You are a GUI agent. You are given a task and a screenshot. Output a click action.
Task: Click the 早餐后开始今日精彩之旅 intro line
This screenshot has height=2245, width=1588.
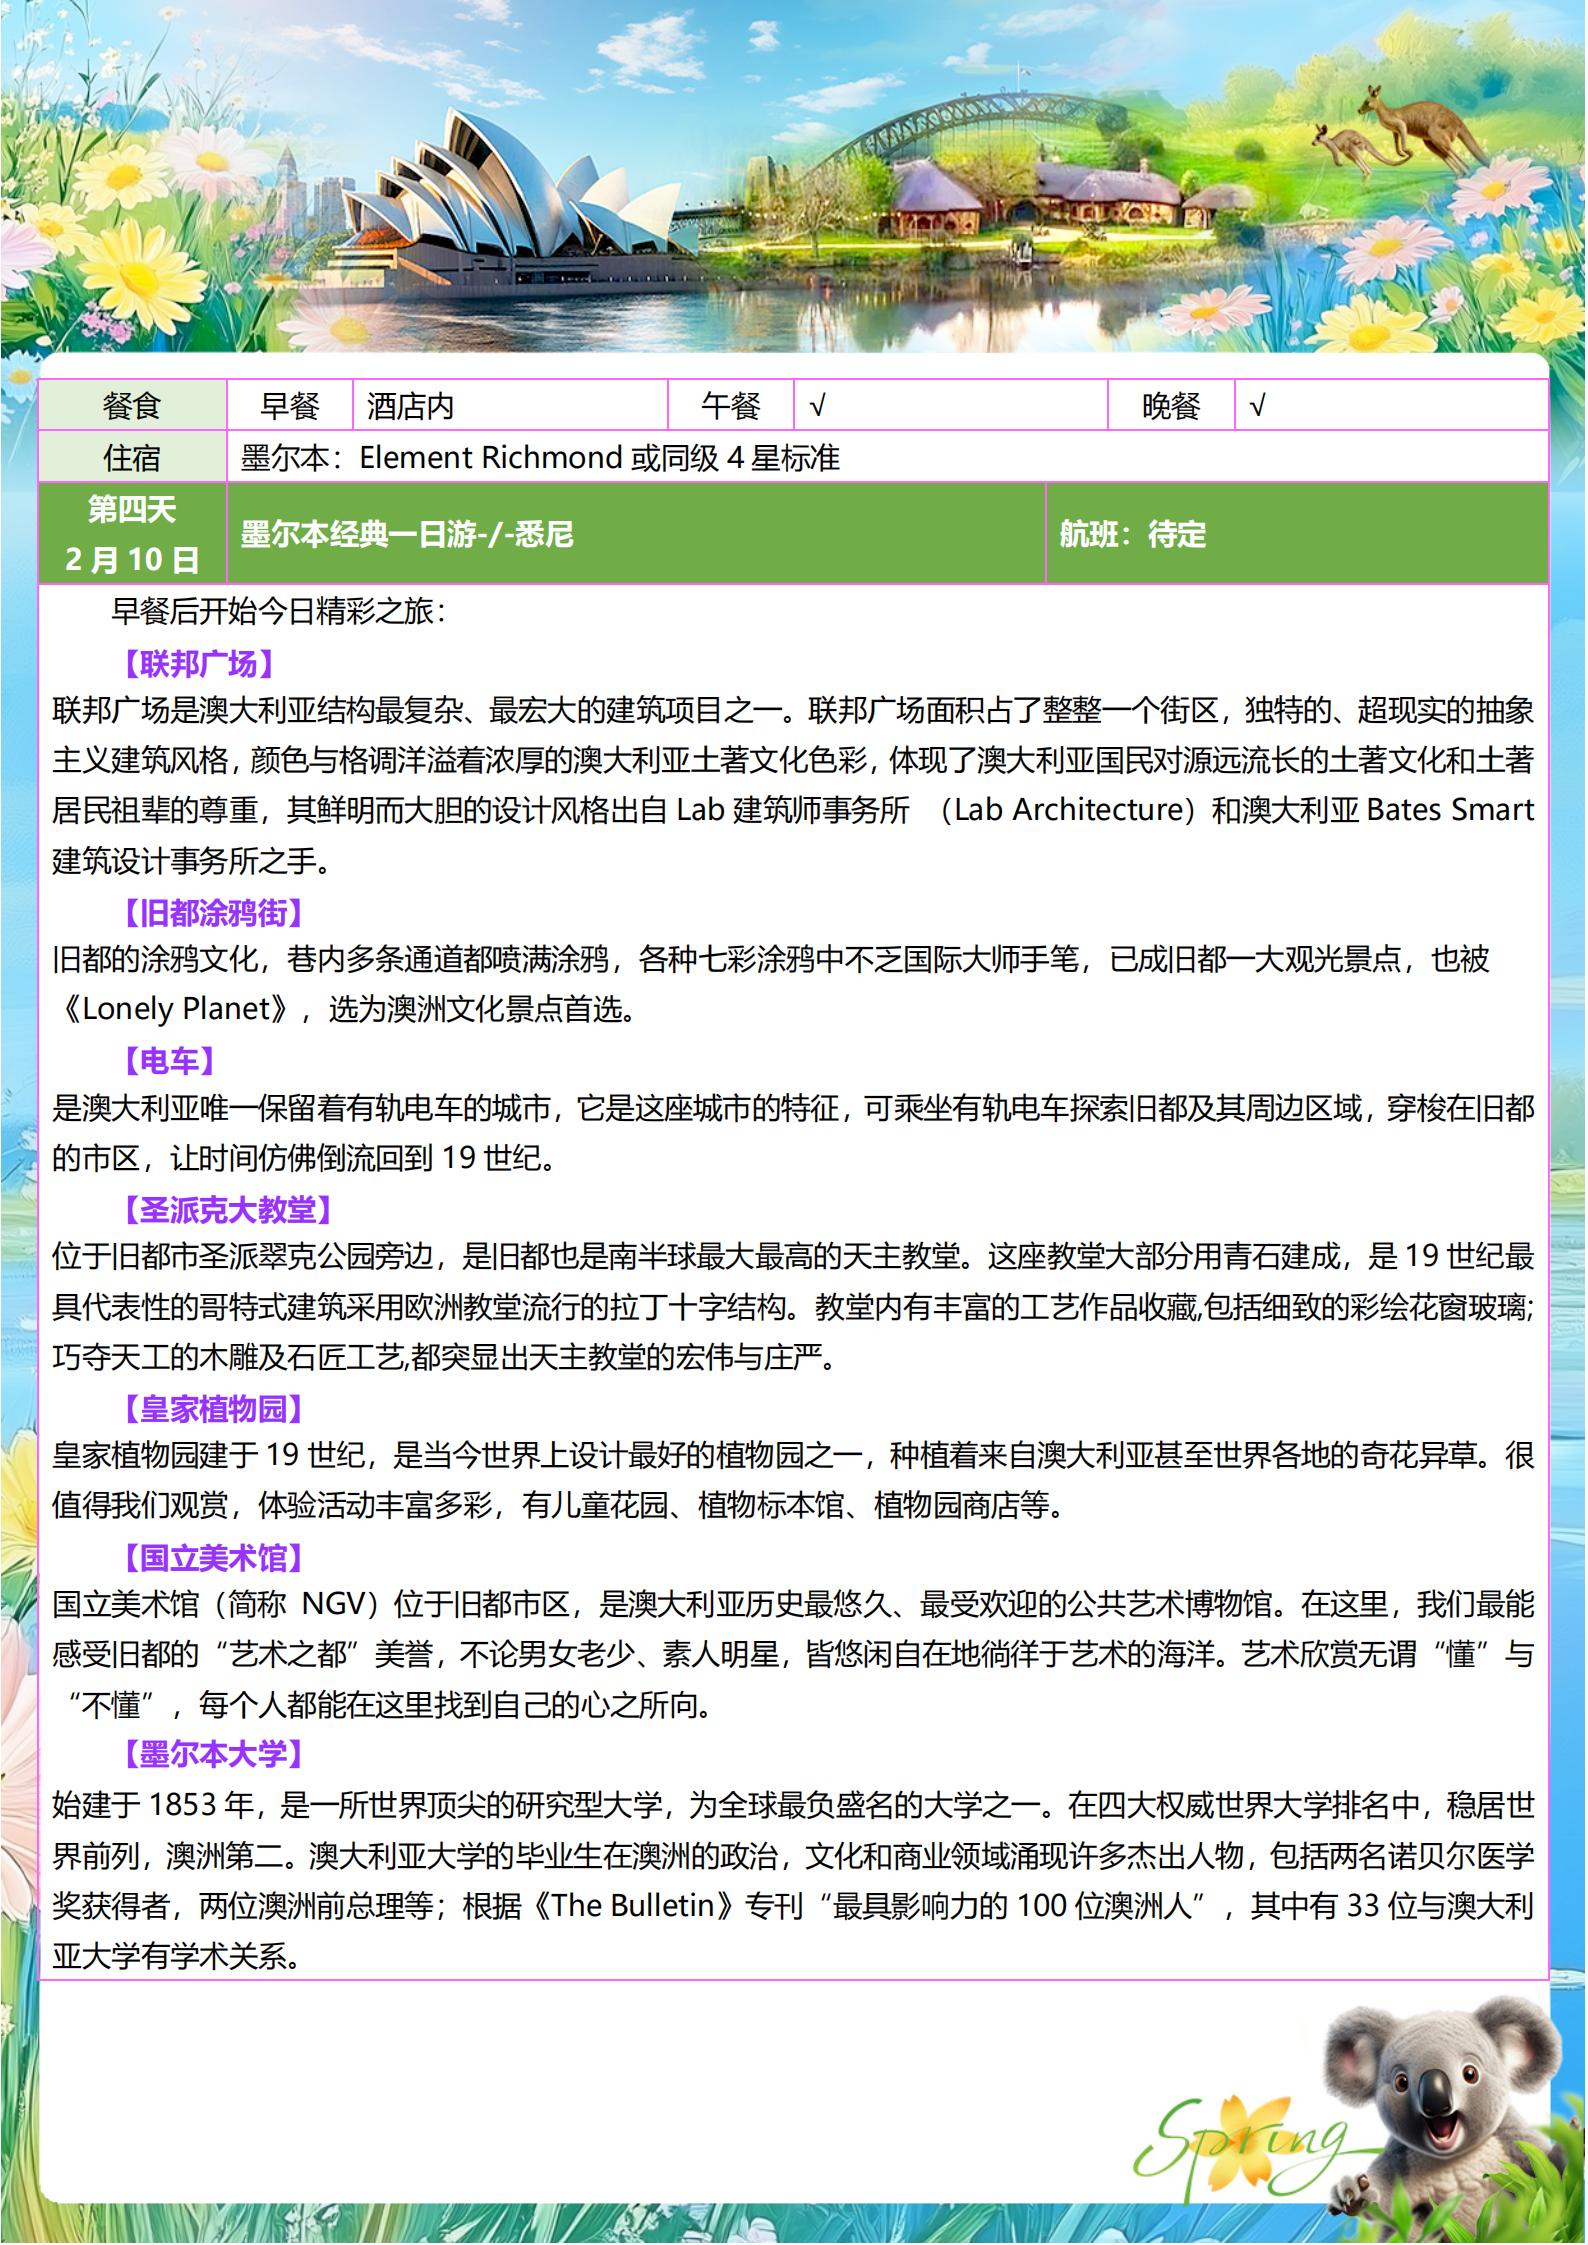[278, 611]
